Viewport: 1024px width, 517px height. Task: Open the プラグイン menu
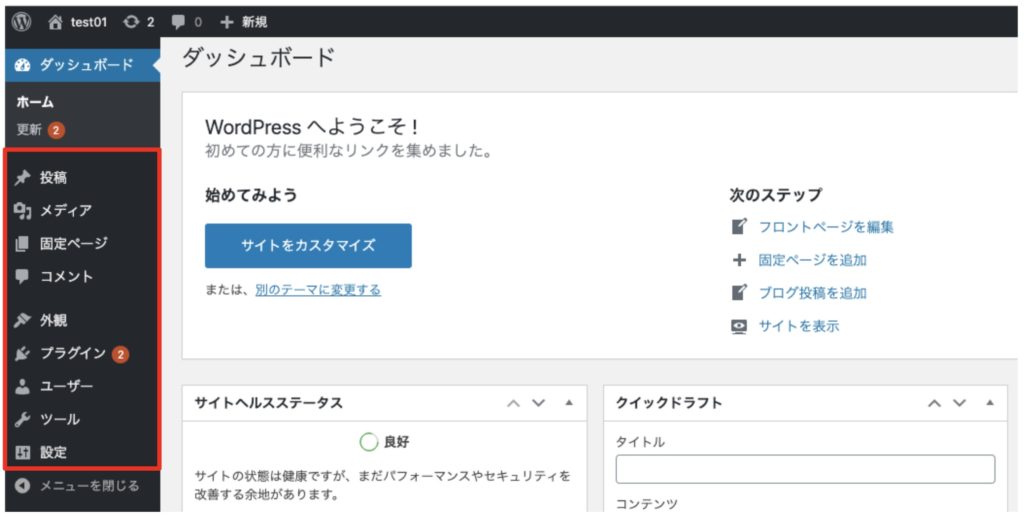coord(72,354)
